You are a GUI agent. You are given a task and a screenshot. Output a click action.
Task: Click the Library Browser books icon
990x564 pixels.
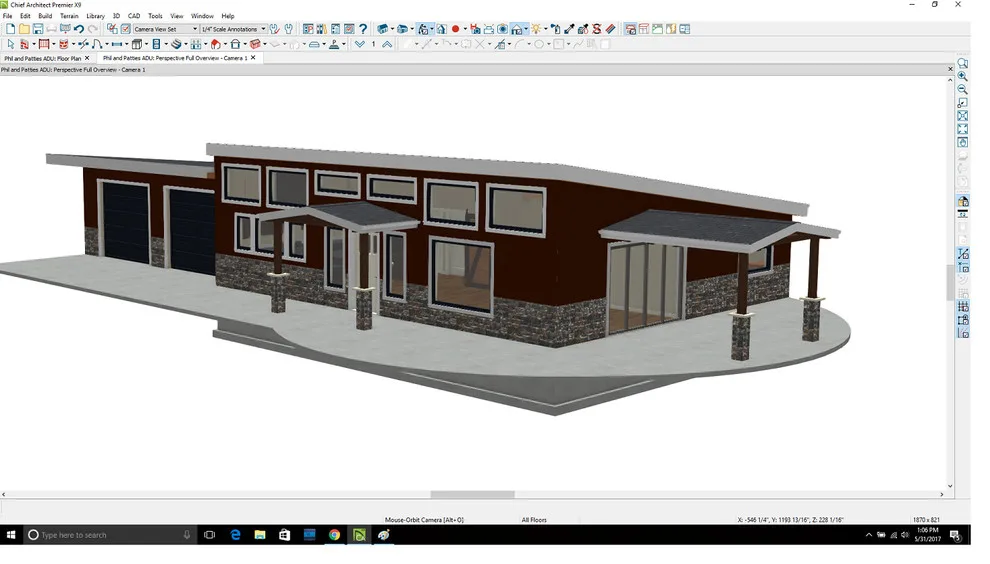click(x=322, y=29)
